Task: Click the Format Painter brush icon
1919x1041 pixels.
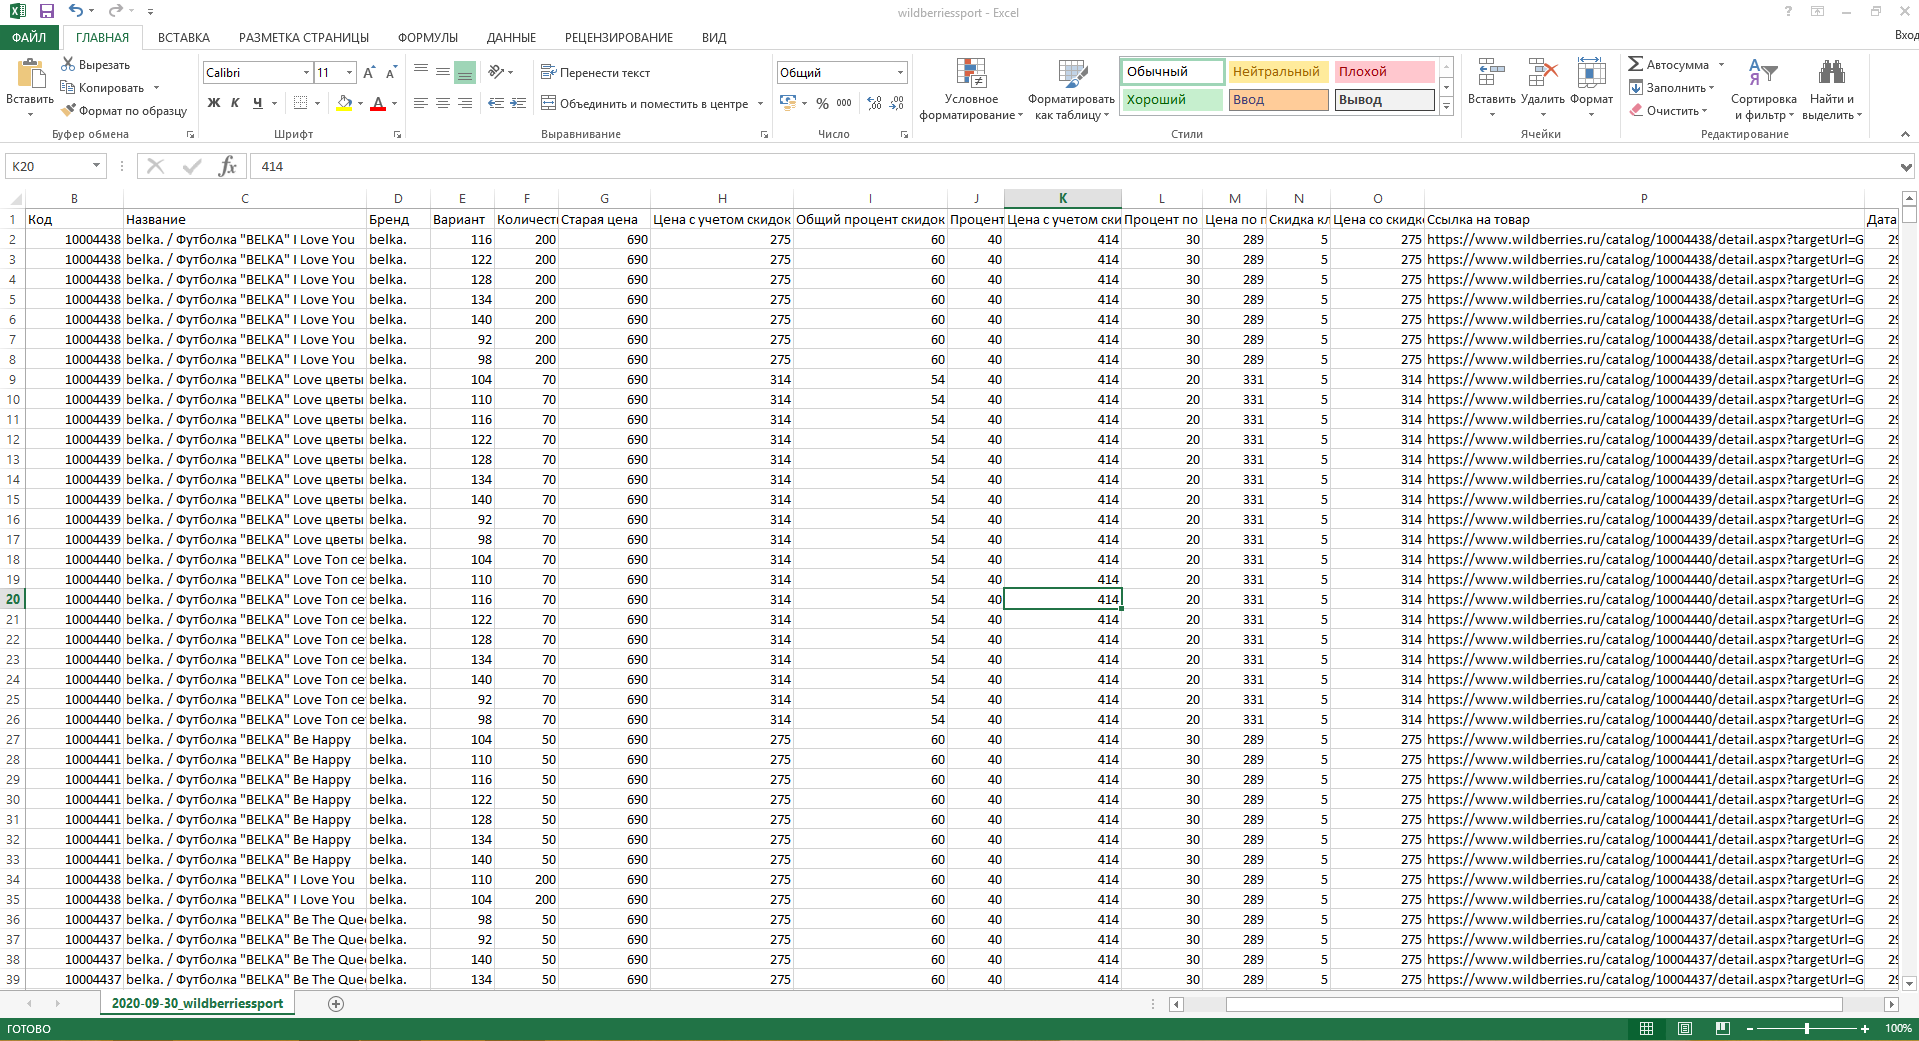Action: coord(68,110)
